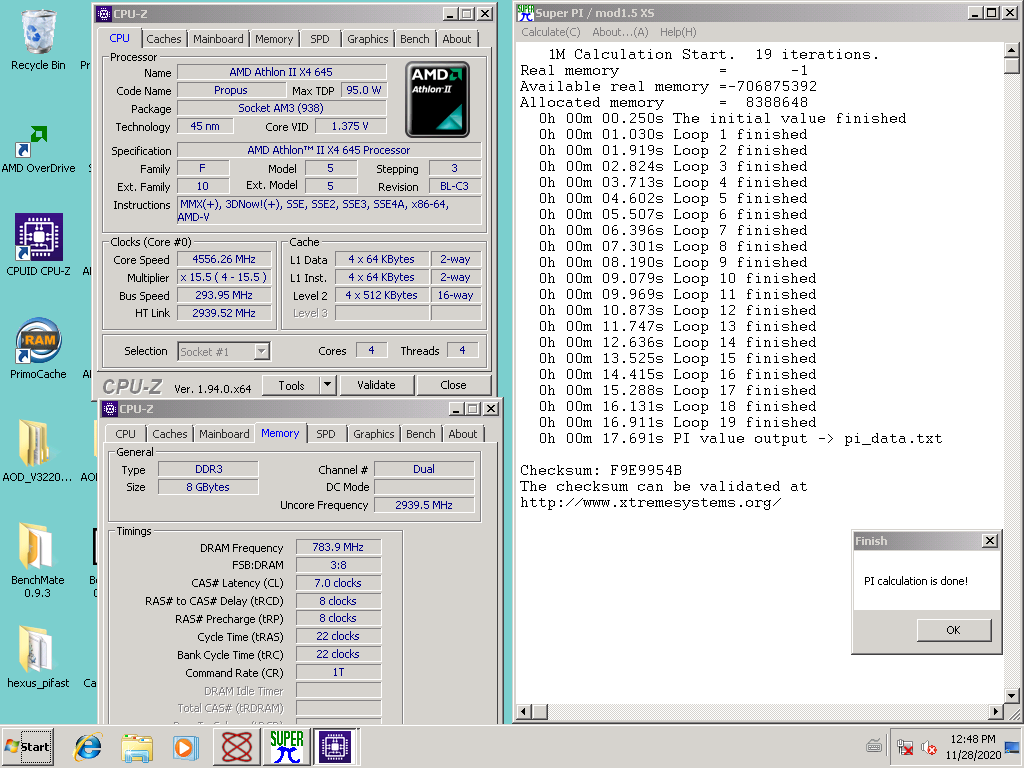Click Super PI horizontal scrollbar left arrow
The height and width of the screenshot is (768, 1024).
click(524, 711)
